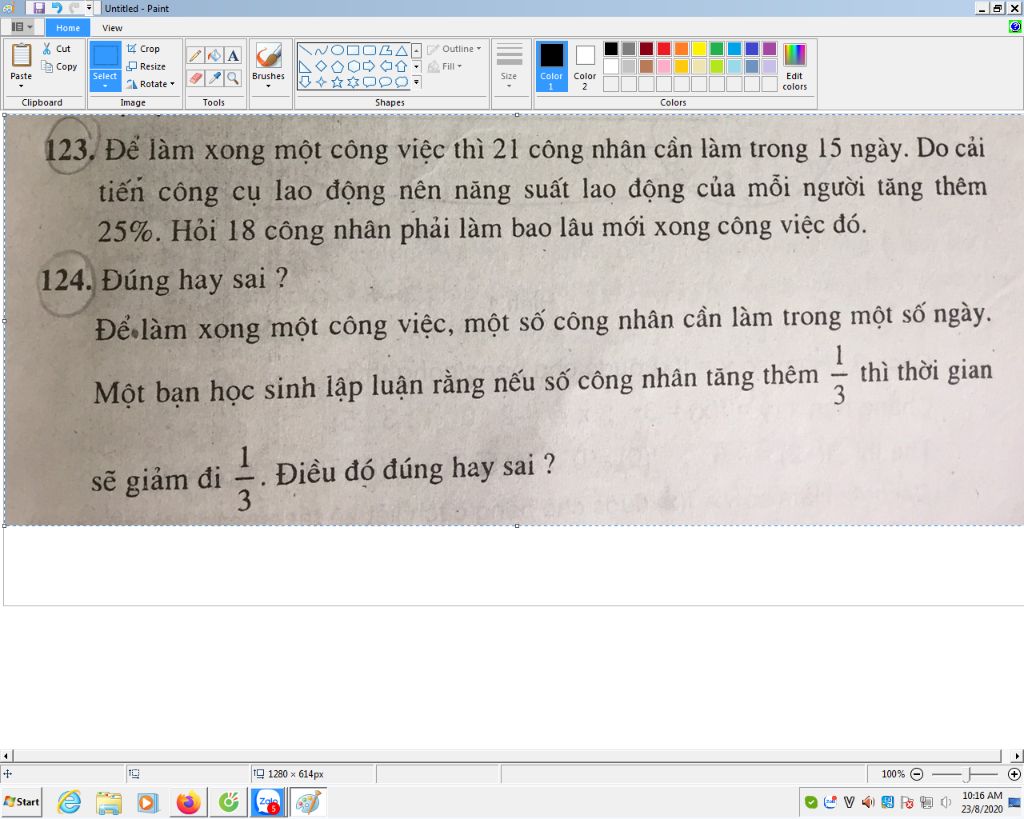Switch to the View ribbon tab
This screenshot has height=819, width=1024.
pos(112,27)
